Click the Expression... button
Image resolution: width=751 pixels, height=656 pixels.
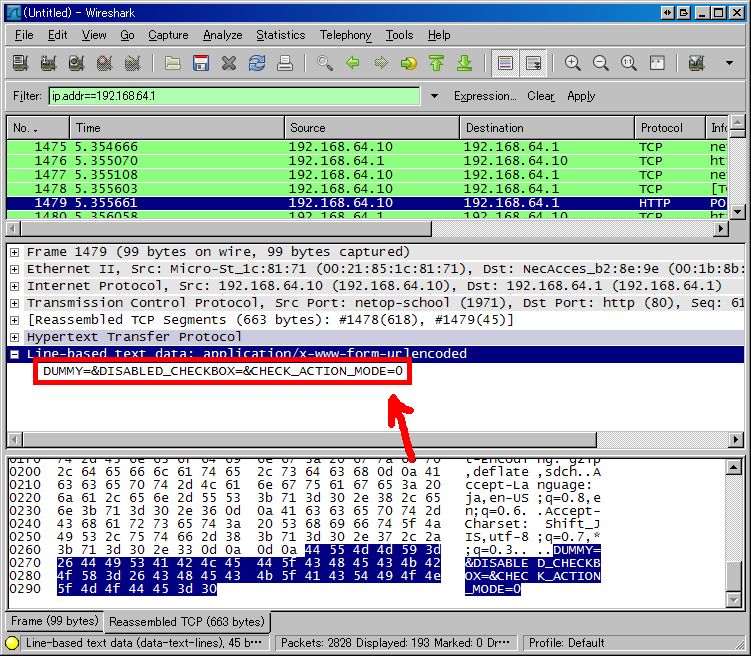[x=485, y=96]
